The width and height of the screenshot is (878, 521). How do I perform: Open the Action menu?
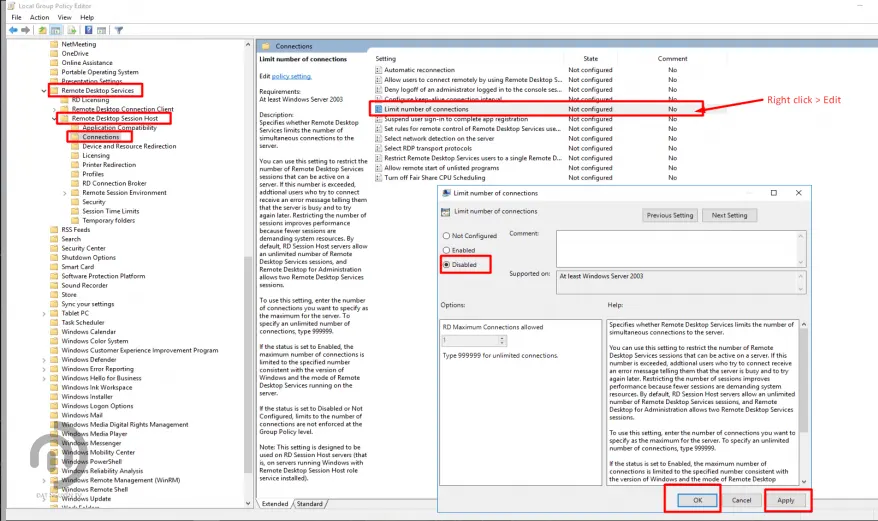coord(39,17)
